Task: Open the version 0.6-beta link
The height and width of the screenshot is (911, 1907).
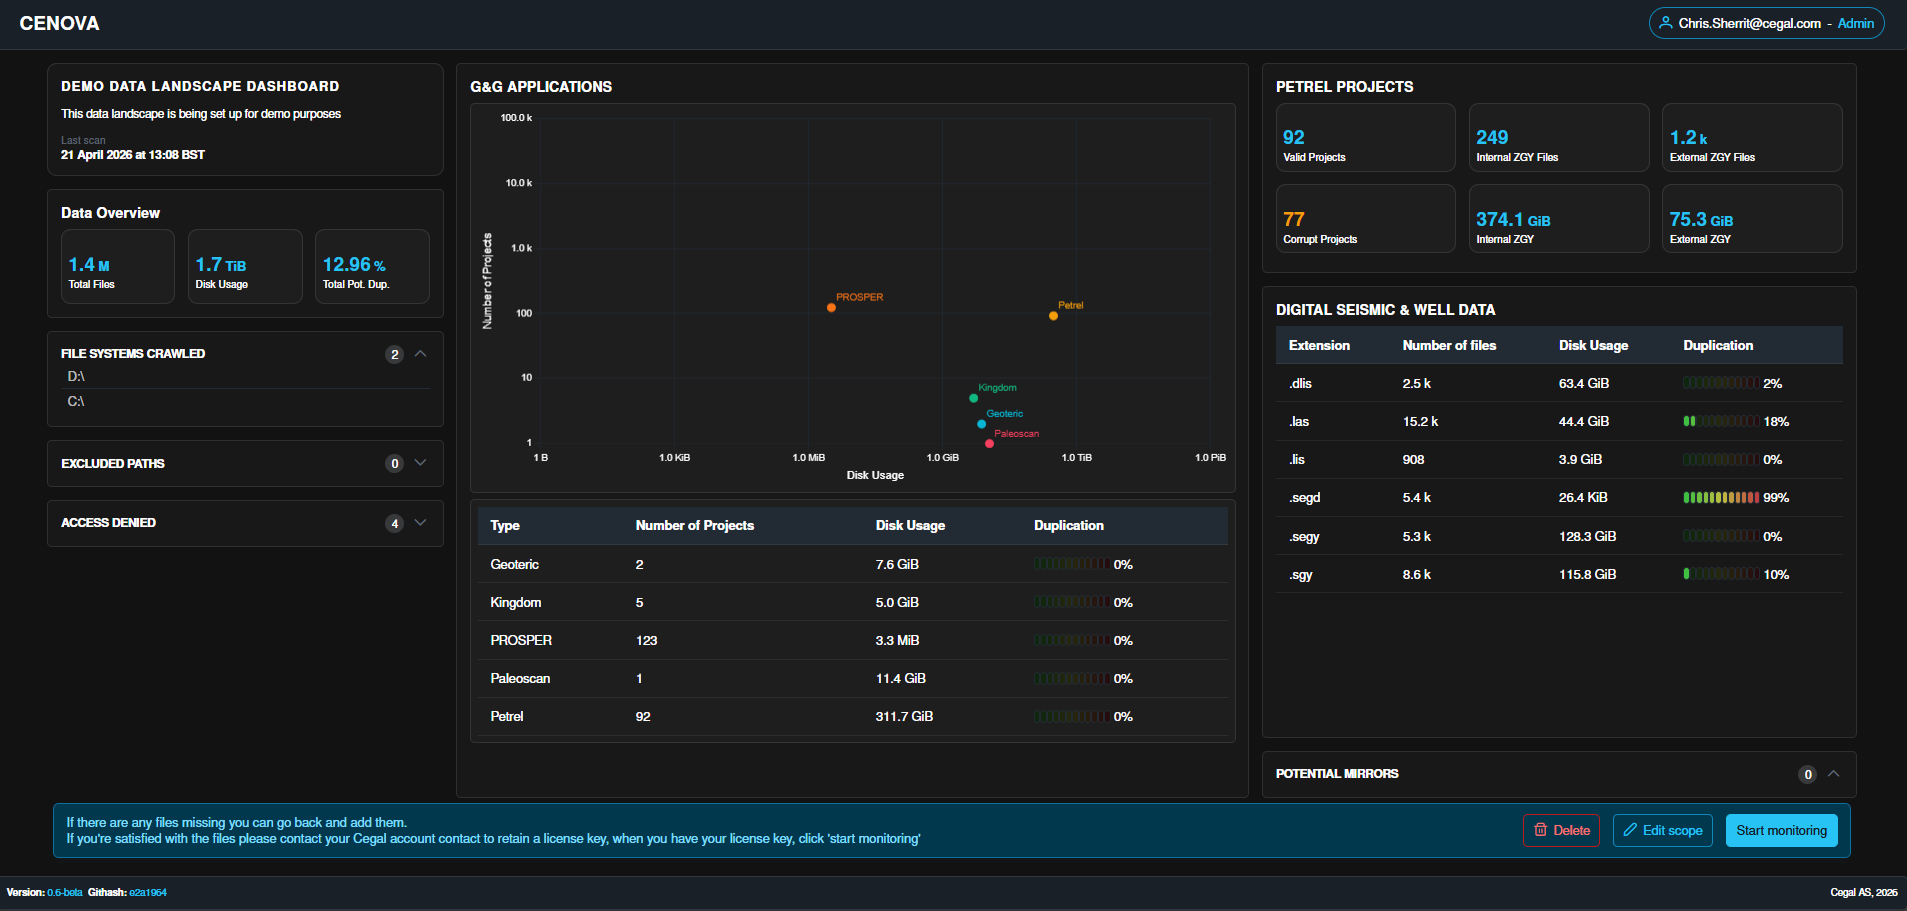Action: coord(65,892)
